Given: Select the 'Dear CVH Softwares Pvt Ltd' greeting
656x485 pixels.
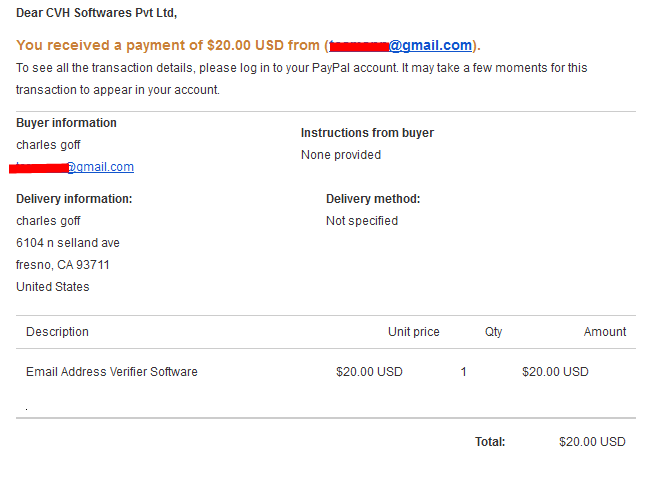Looking at the screenshot, I should pos(97,13).
